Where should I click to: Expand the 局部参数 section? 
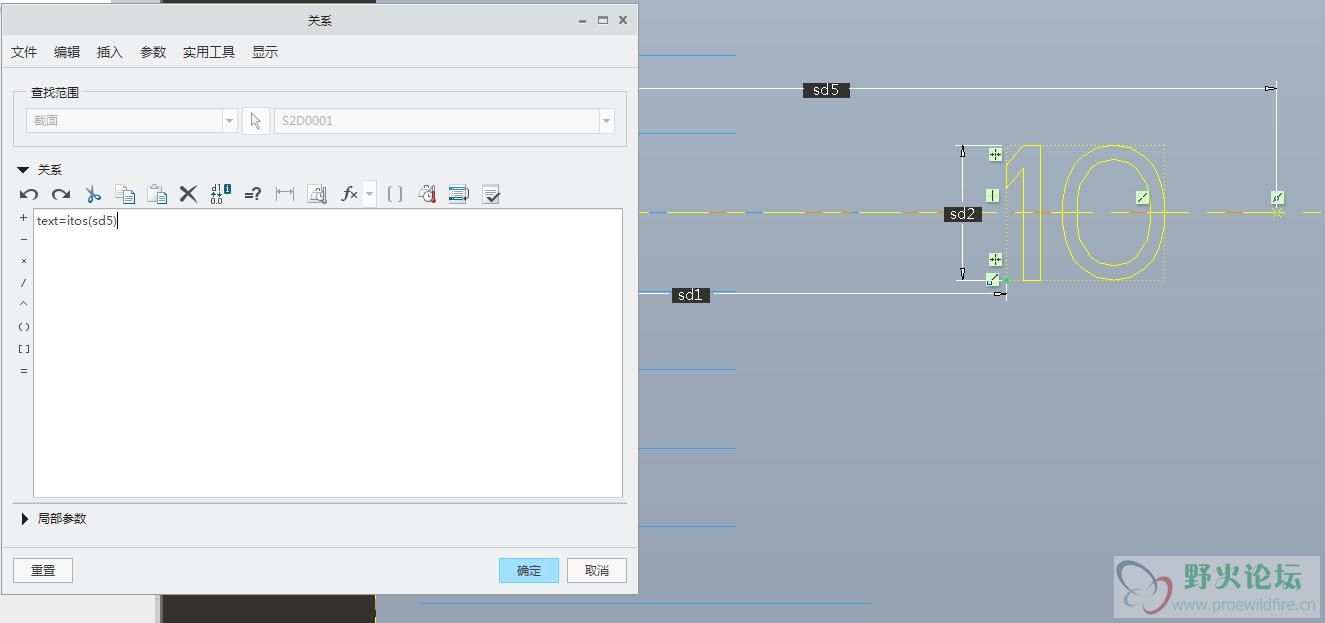pos(25,519)
